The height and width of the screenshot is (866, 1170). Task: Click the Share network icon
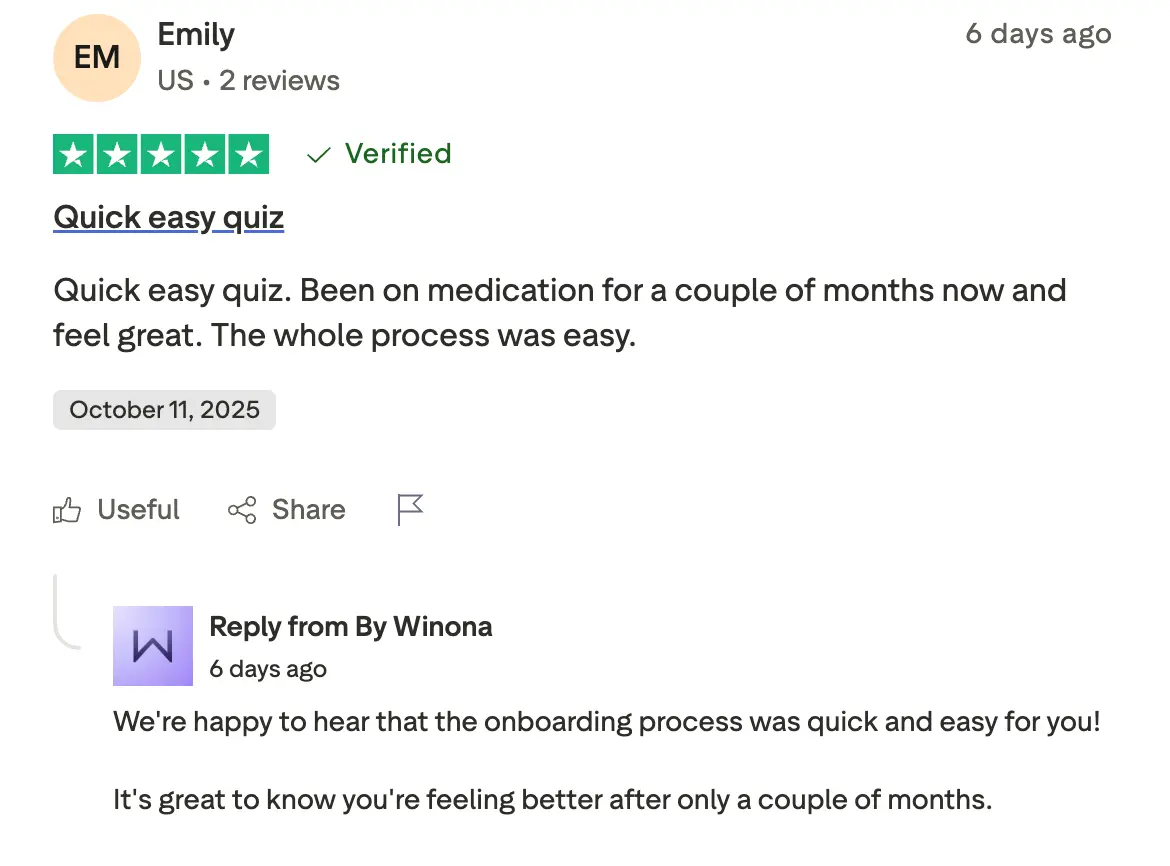point(242,510)
